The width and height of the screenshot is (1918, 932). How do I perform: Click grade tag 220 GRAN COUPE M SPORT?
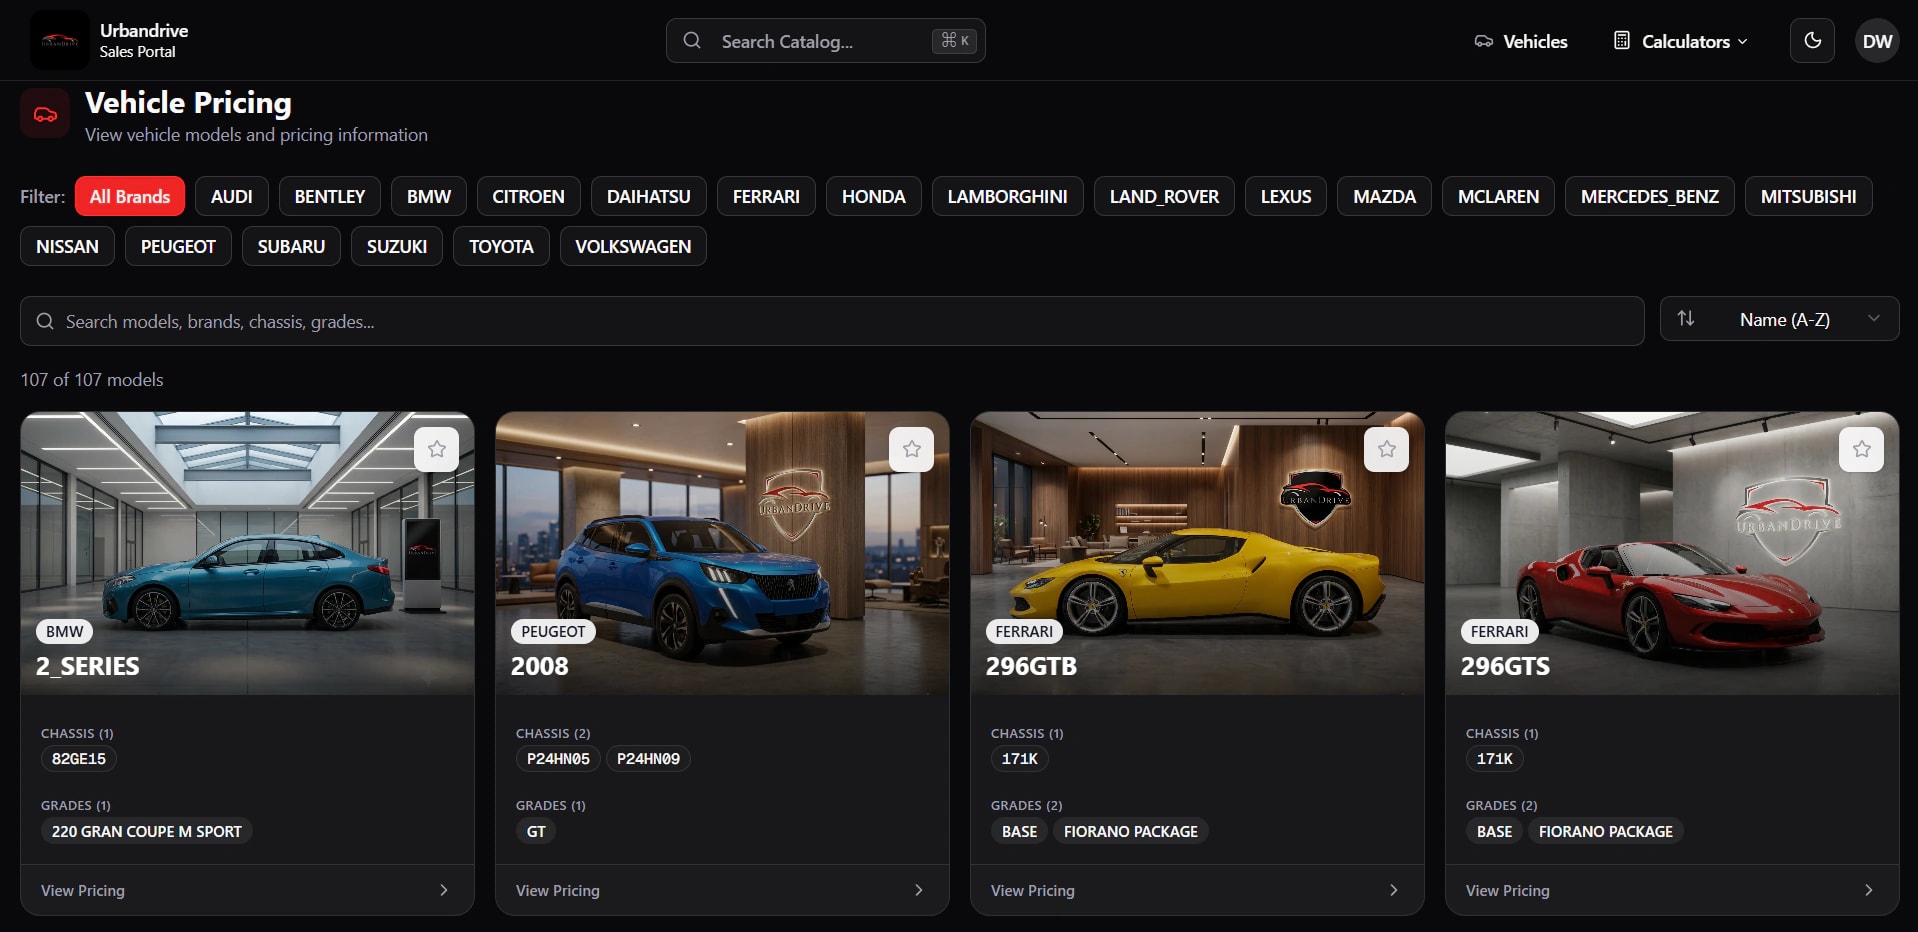147,831
